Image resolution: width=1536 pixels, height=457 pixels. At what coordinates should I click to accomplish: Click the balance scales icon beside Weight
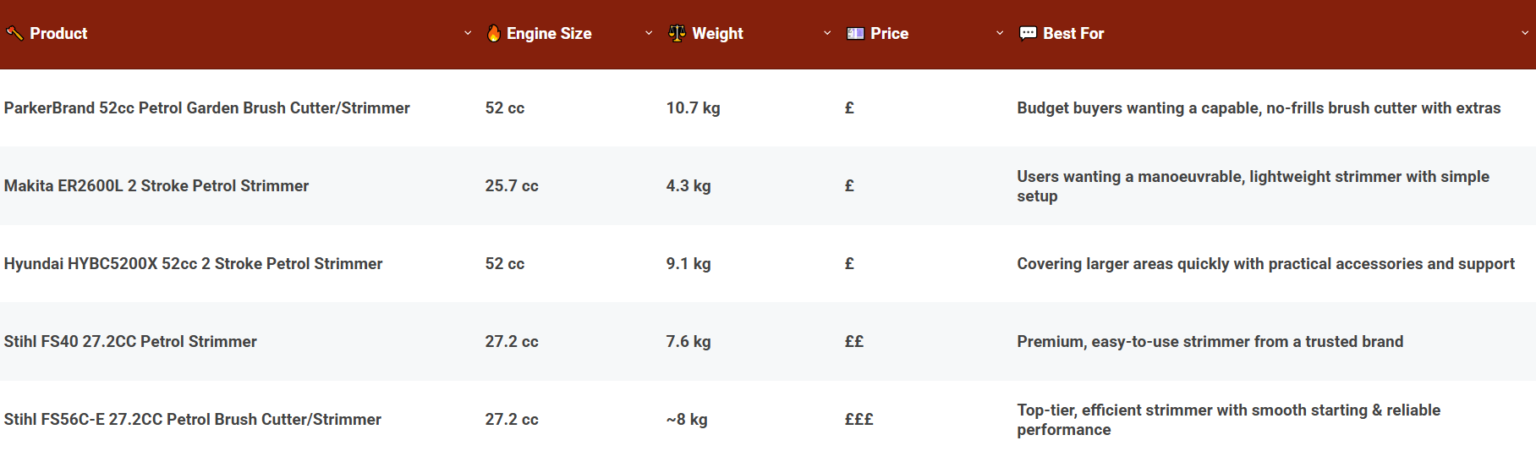point(677,33)
